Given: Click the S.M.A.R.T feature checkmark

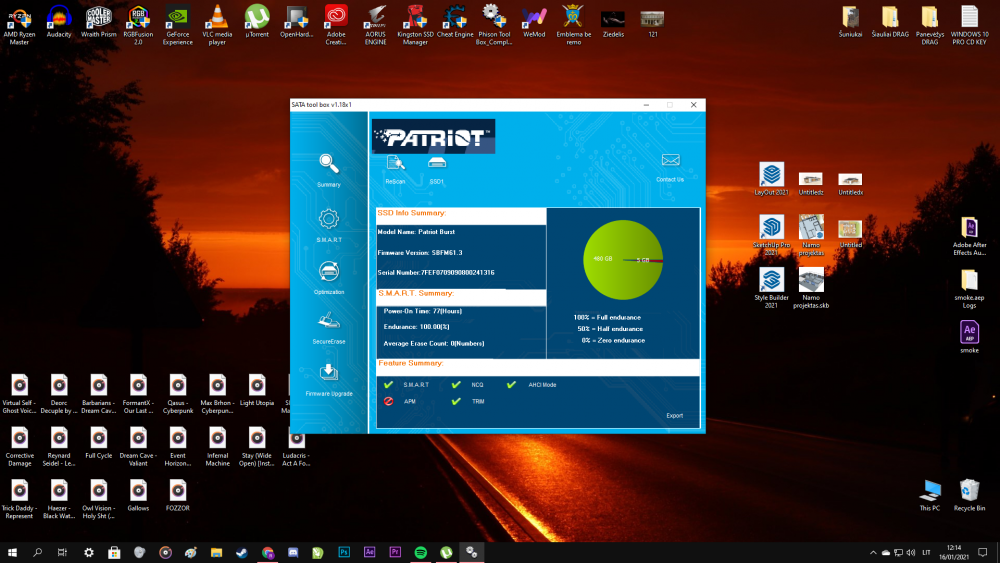Looking at the screenshot, I should pos(388,384).
